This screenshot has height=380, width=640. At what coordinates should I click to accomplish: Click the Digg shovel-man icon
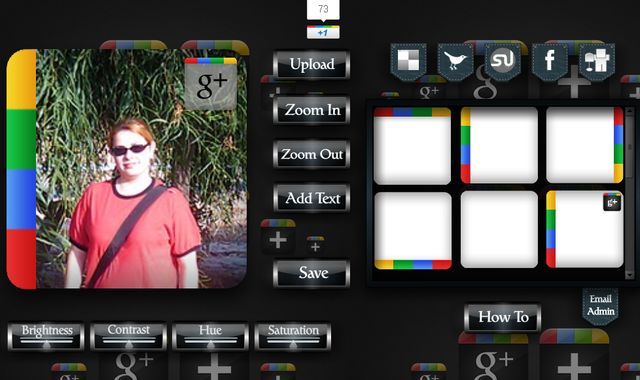[x=597, y=61]
